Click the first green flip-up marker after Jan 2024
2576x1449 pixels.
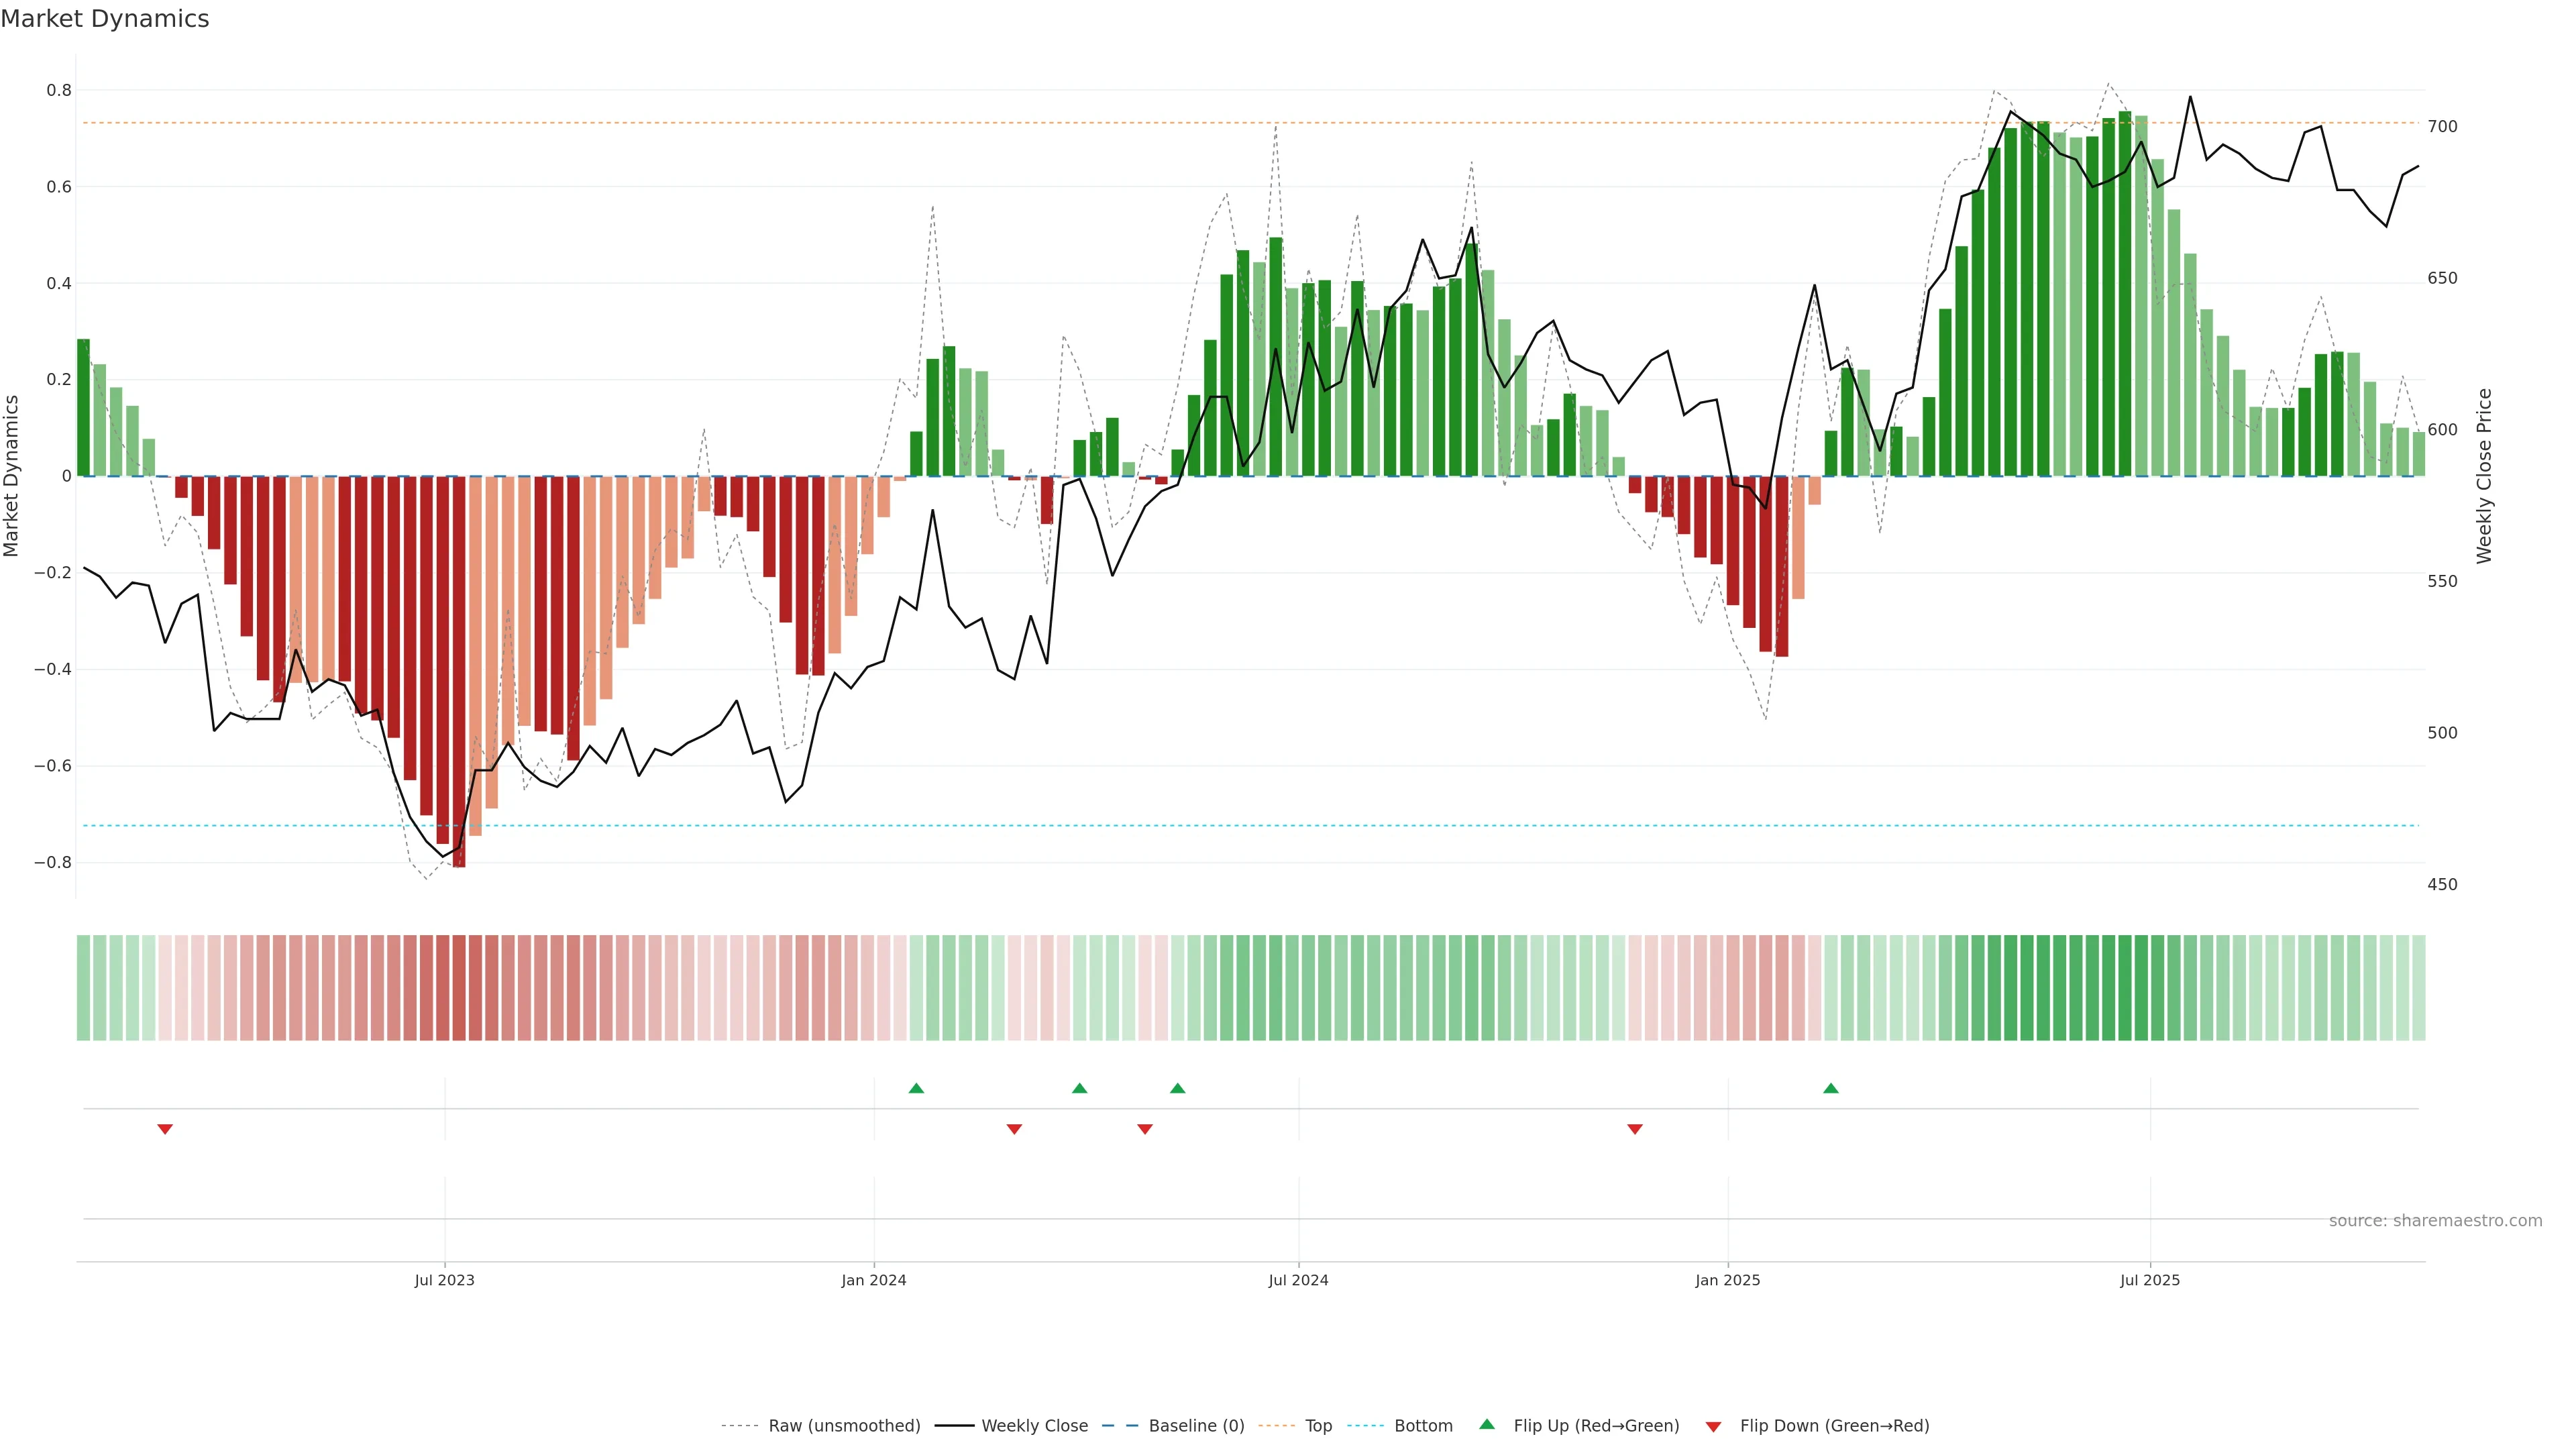tap(916, 1088)
